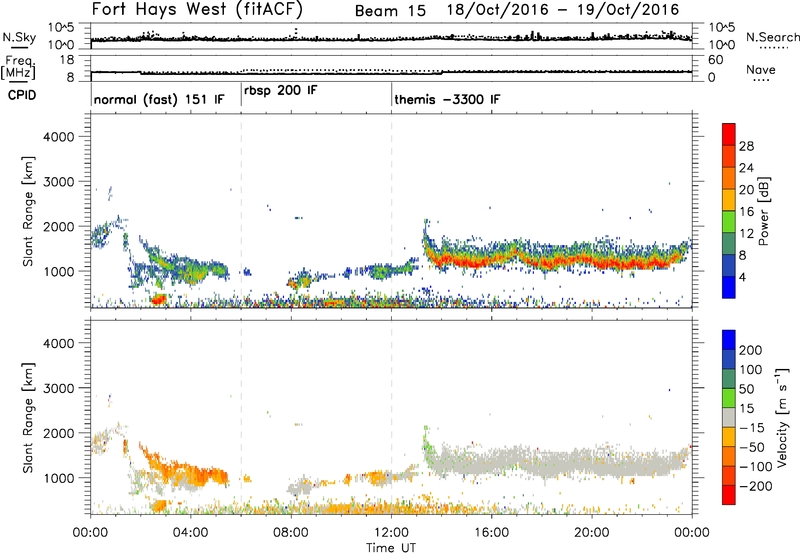800x554 pixels.
Task: Click the "28" tick on Power colorbar
Action: tap(746, 146)
